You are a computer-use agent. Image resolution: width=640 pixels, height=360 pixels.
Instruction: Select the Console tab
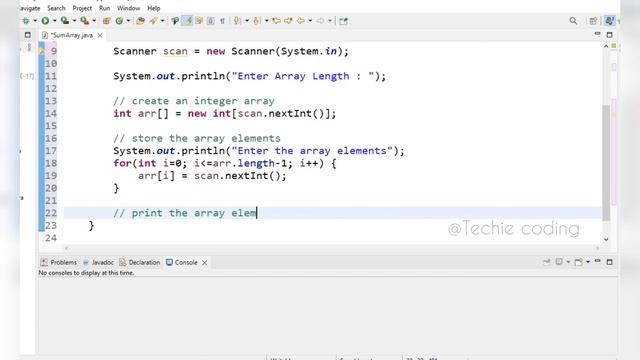tap(182, 262)
